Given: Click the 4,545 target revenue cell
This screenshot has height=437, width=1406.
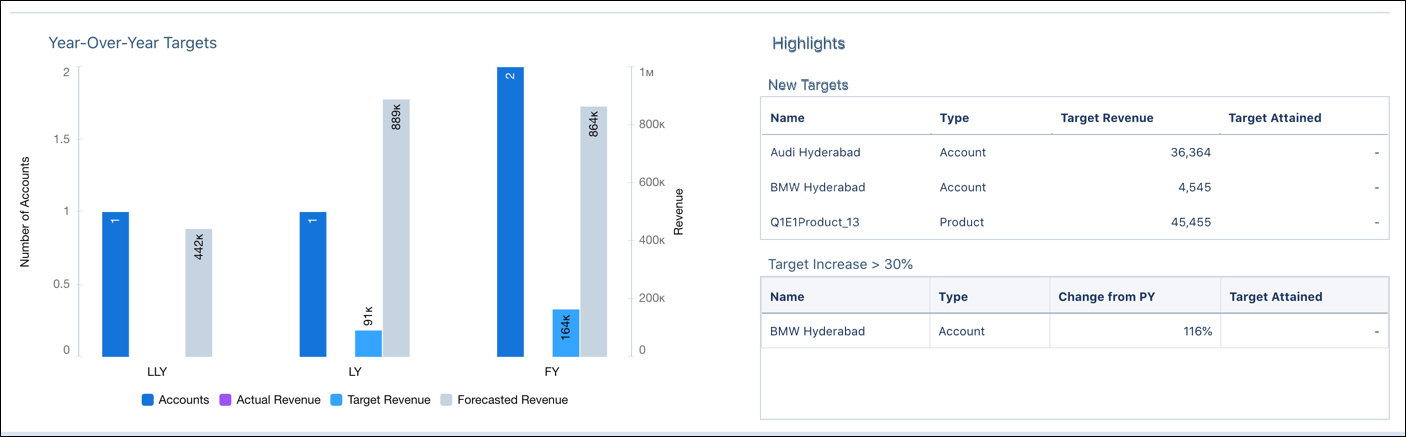Looking at the screenshot, I should (x=1194, y=187).
